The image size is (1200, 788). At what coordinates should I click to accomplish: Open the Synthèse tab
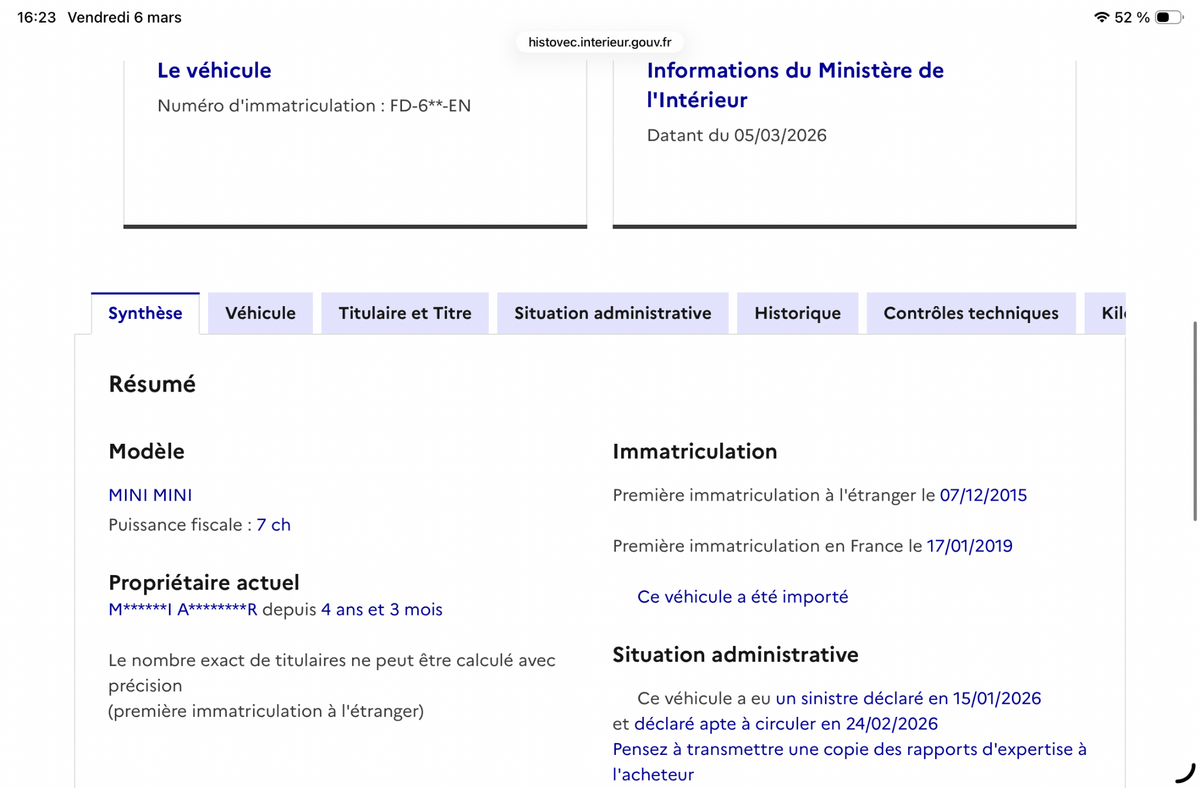(145, 313)
